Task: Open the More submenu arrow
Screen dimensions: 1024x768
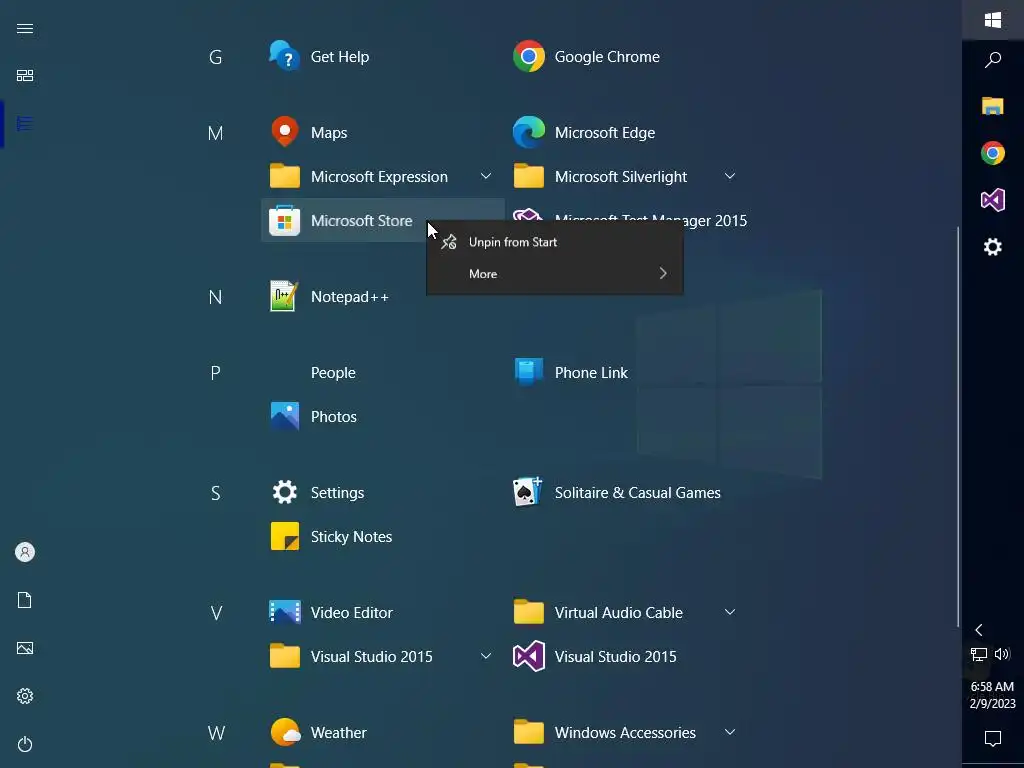Action: (x=663, y=274)
